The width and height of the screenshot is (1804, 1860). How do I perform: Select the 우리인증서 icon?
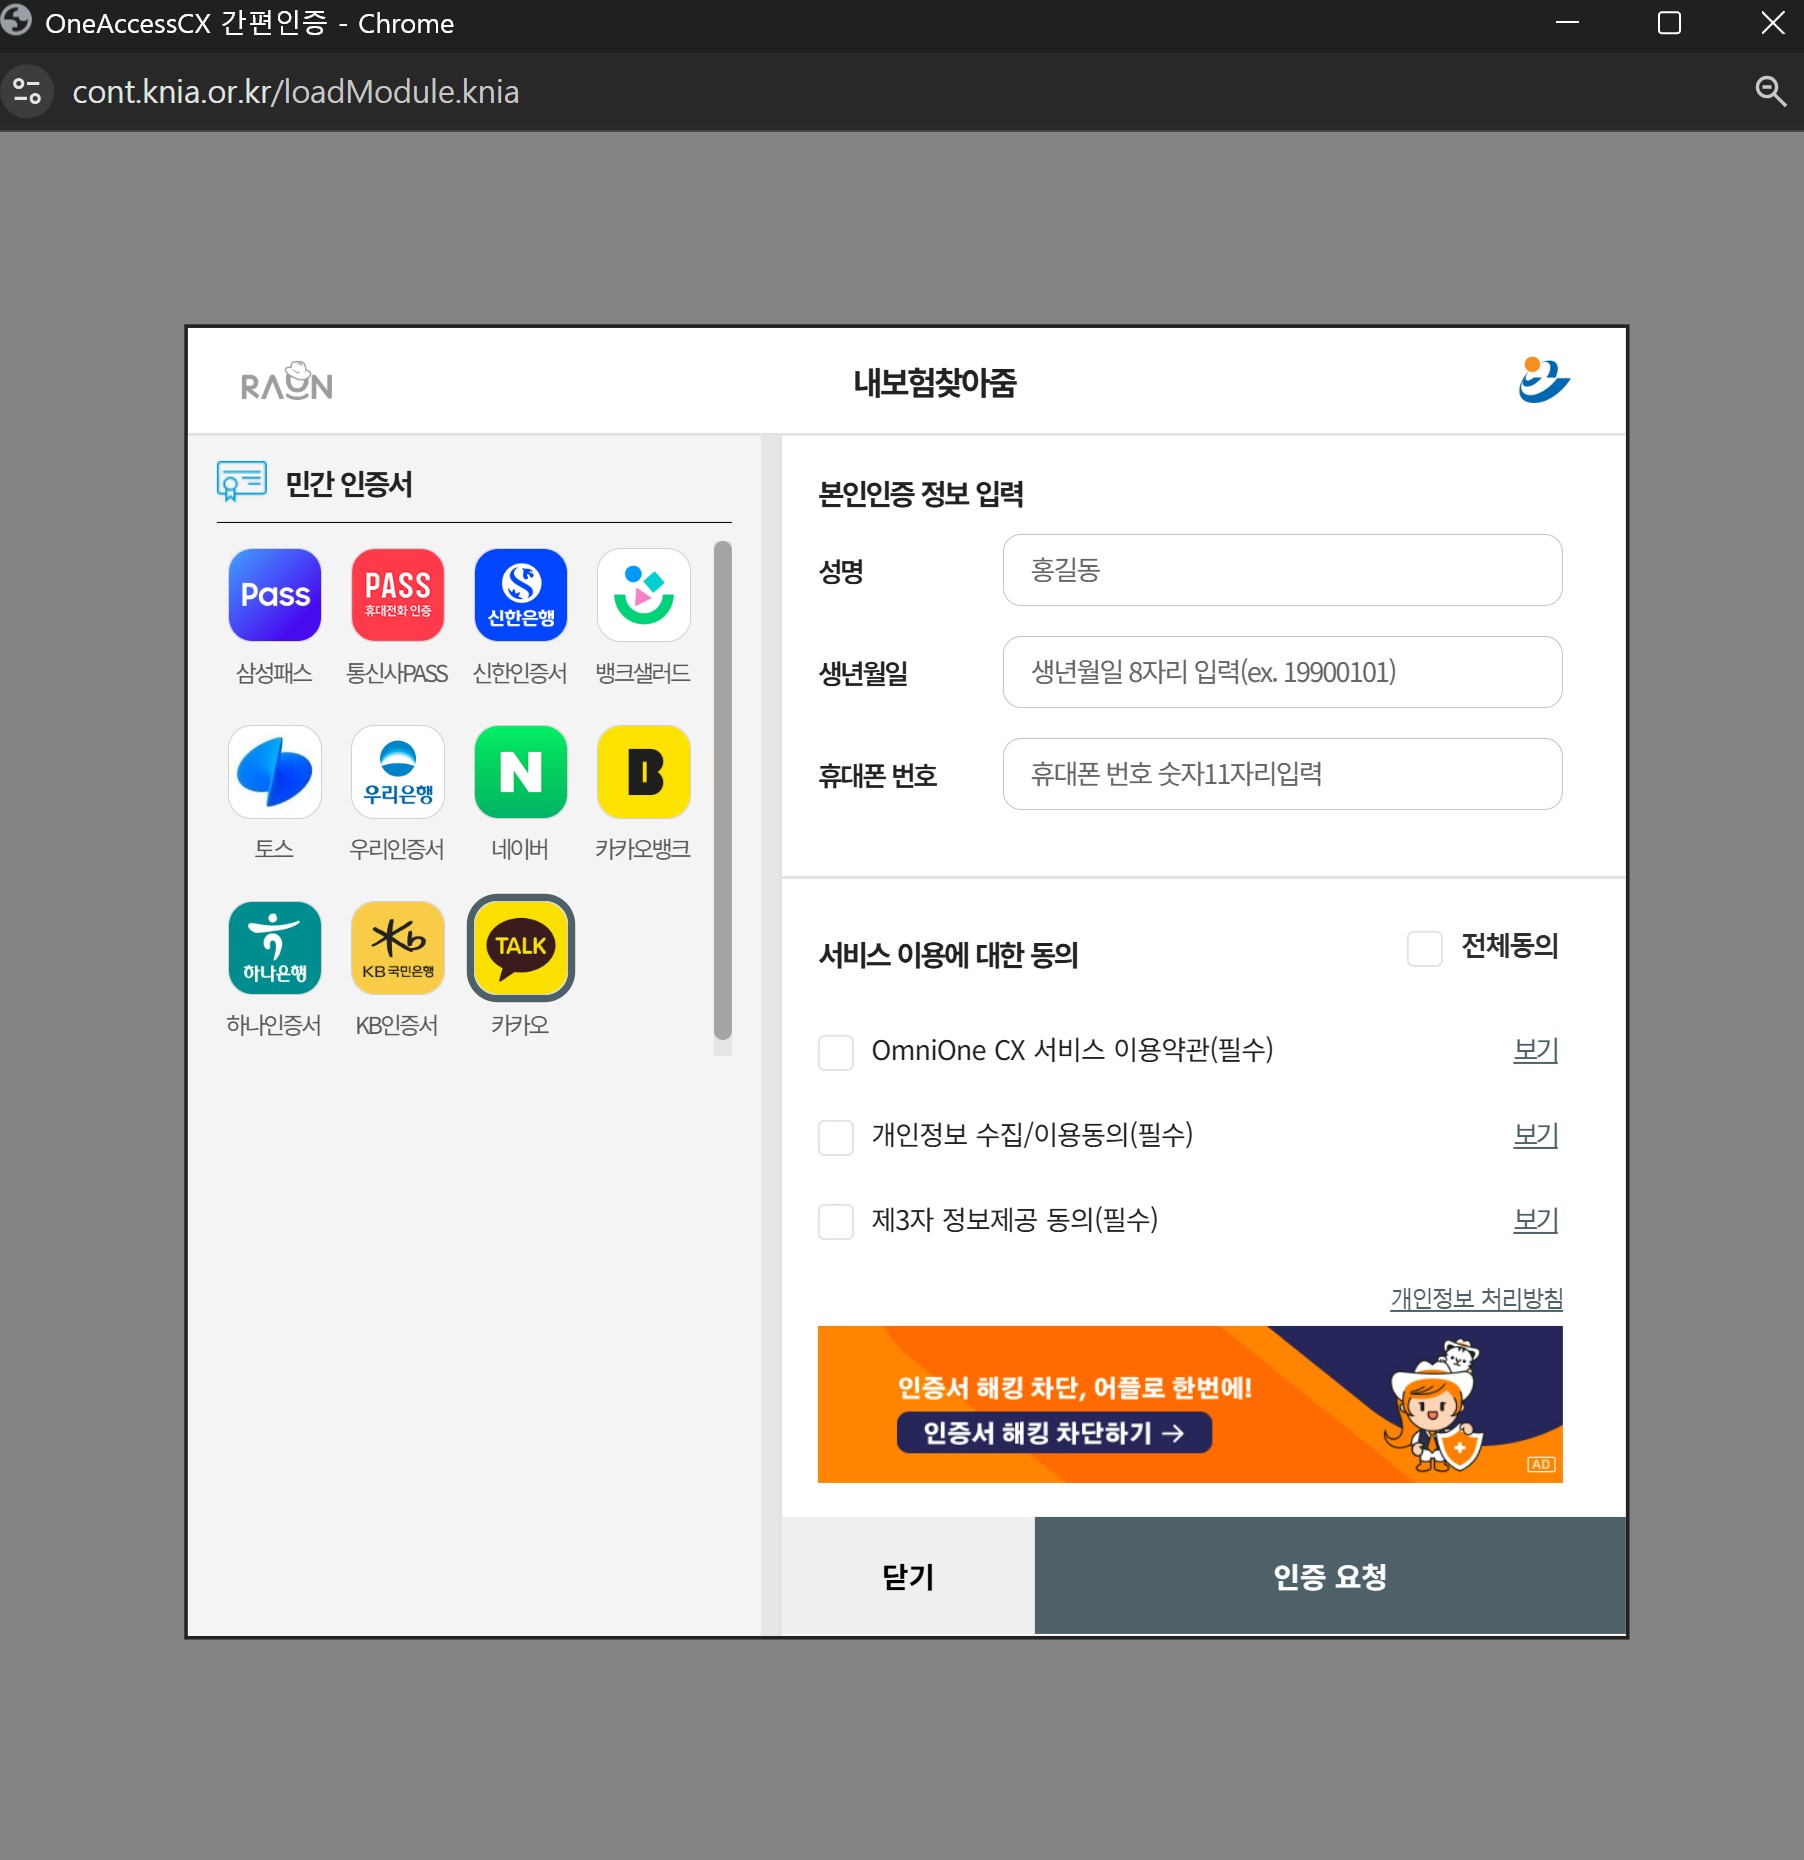[x=397, y=772]
